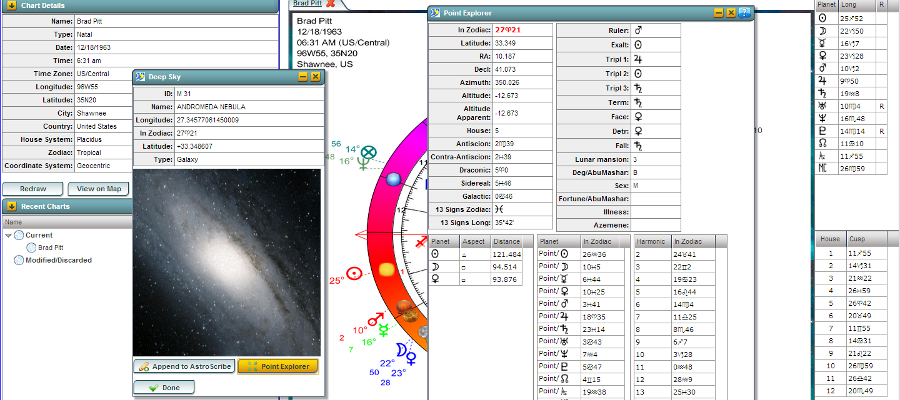Switch to the Brad Pitt chart tab
Image resolution: width=900 pixels, height=400 pixels.
pyautogui.click(x=306, y=5)
